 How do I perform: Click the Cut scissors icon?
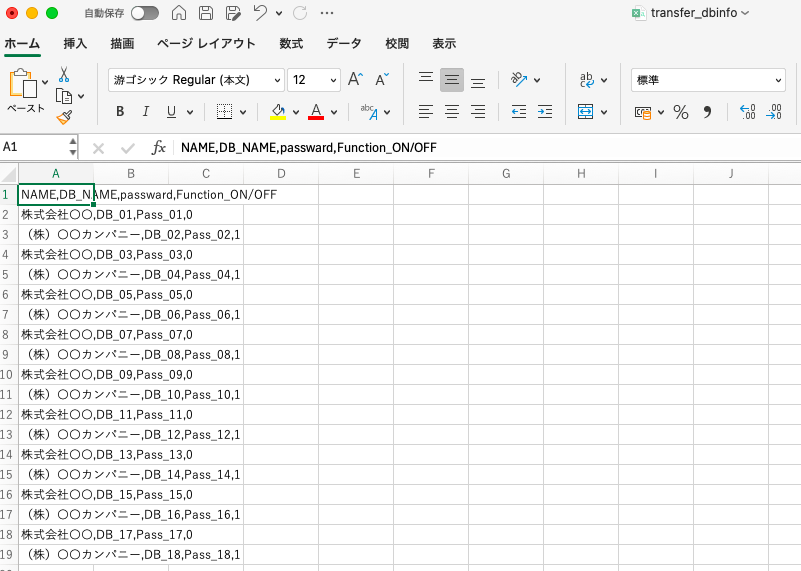(64, 75)
